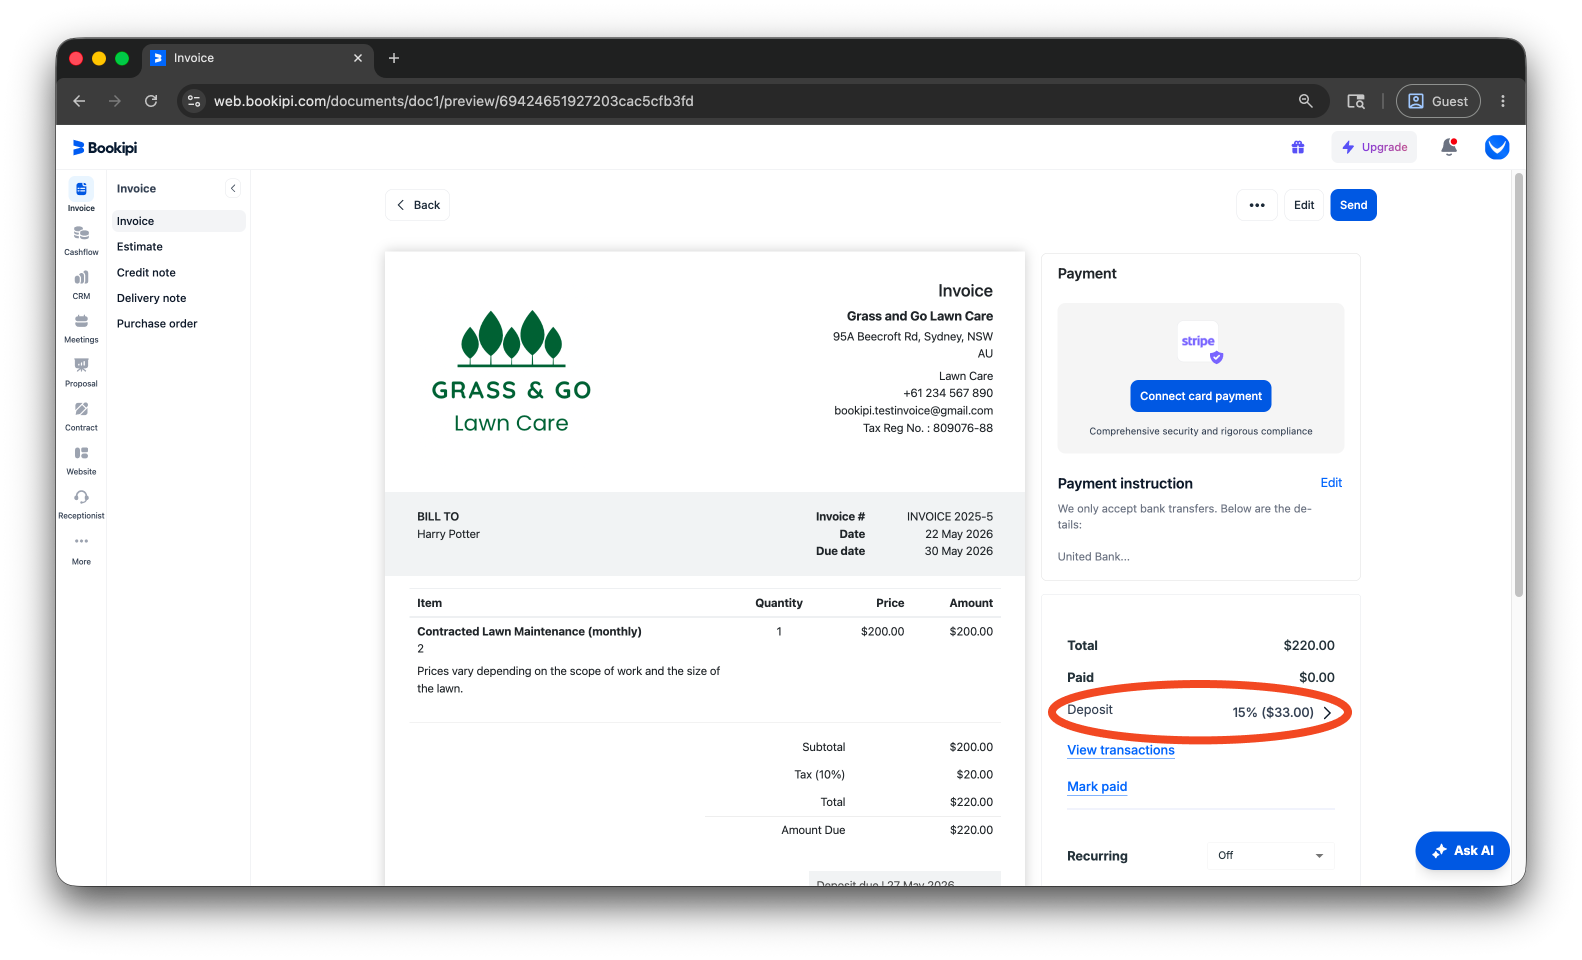Image resolution: width=1582 pixels, height=960 pixels.
Task: Open the blue profile avatar menu
Action: pos(1496,147)
